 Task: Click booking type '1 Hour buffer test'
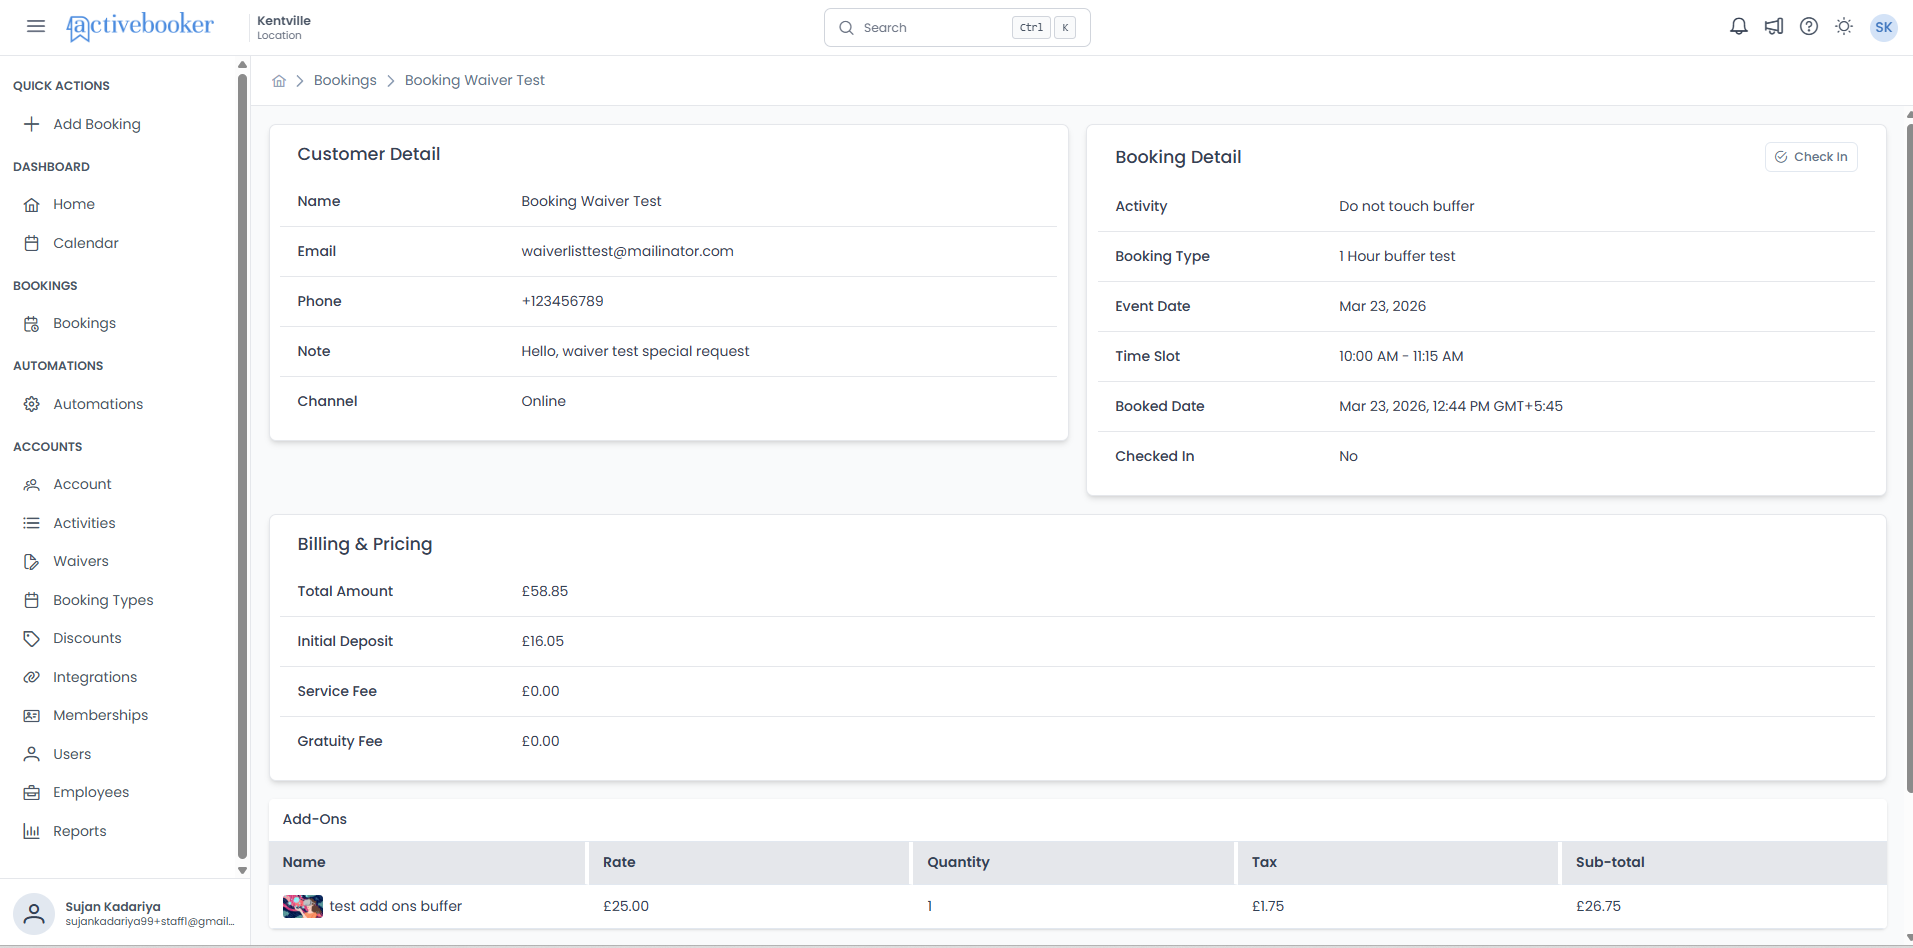point(1397,256)
